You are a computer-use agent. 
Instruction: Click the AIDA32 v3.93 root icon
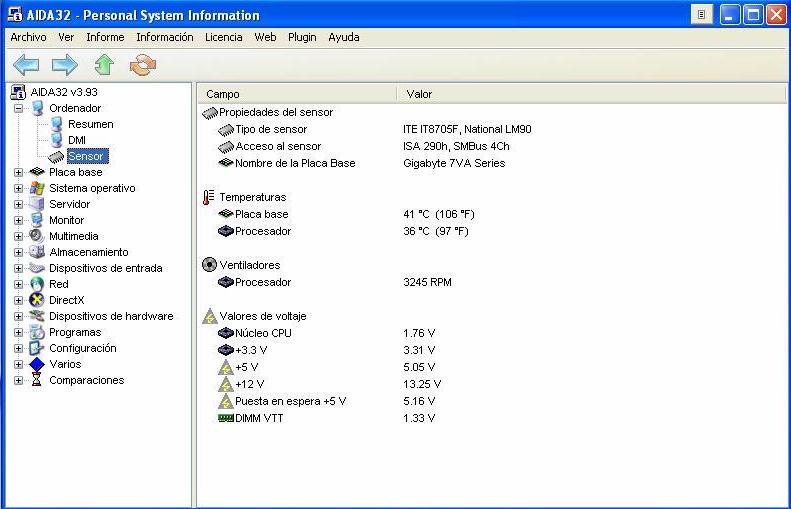coord(18,92)
